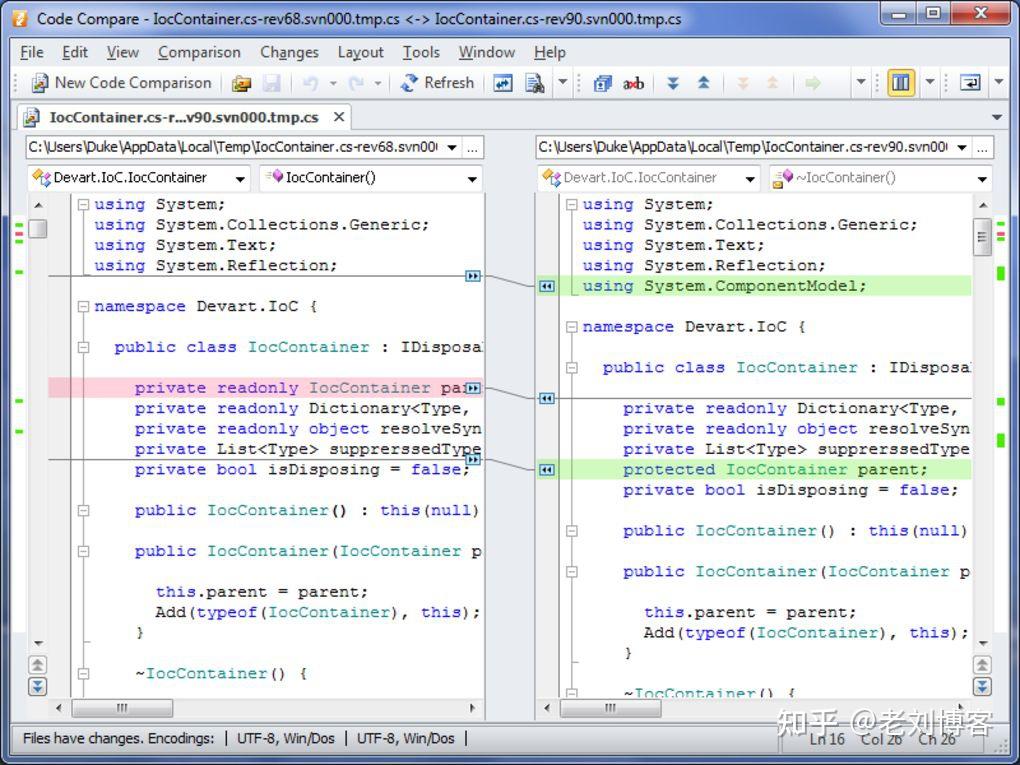Open the folder icon to browse files
The height and width of the screenshot is (765, 1020).
pyautogui.click(x=241, y=83)
